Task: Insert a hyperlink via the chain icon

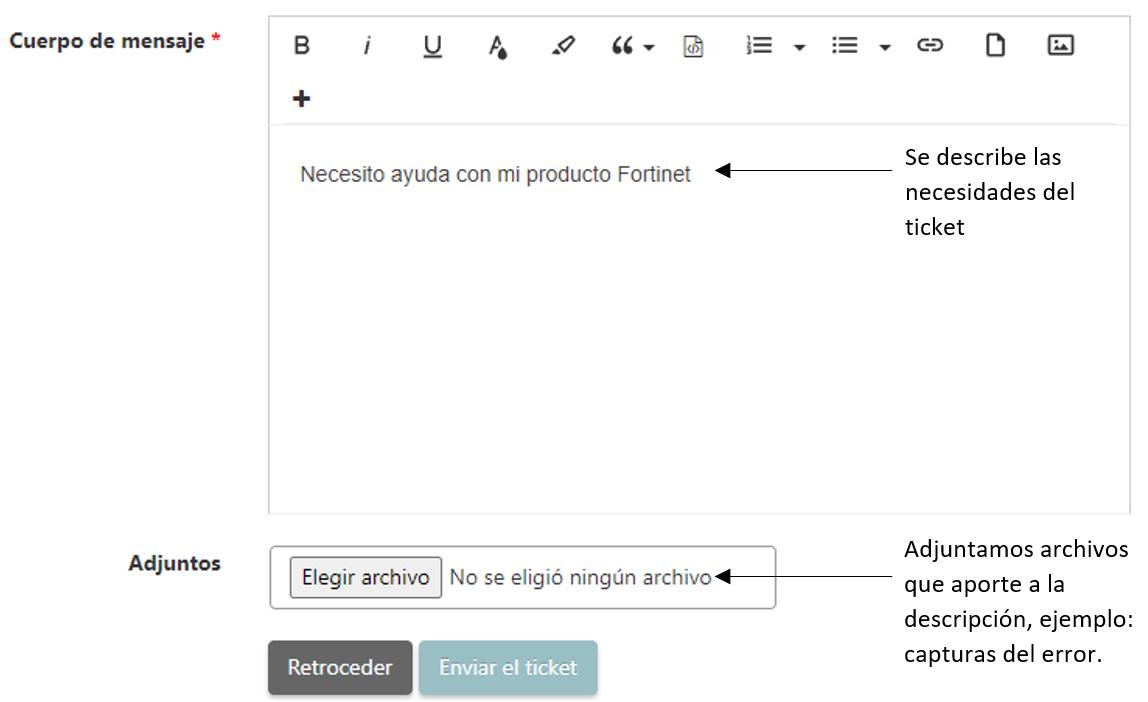Action: [x=930, y=46]
